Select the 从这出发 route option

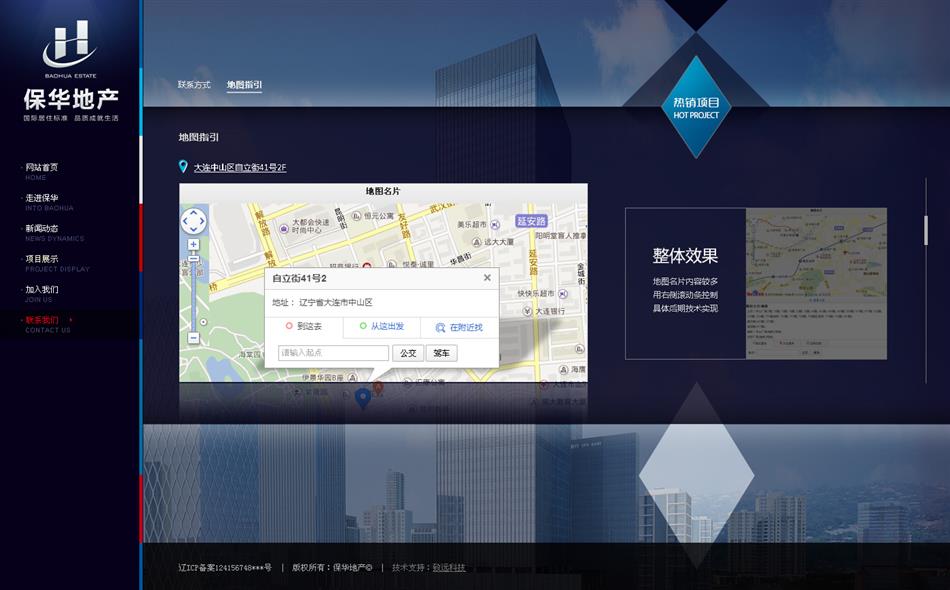pyautogui.click(x=381, y=327)
